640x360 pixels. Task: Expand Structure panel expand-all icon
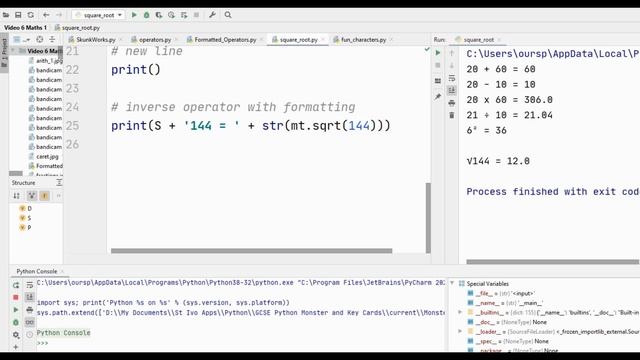click(59, 182)
